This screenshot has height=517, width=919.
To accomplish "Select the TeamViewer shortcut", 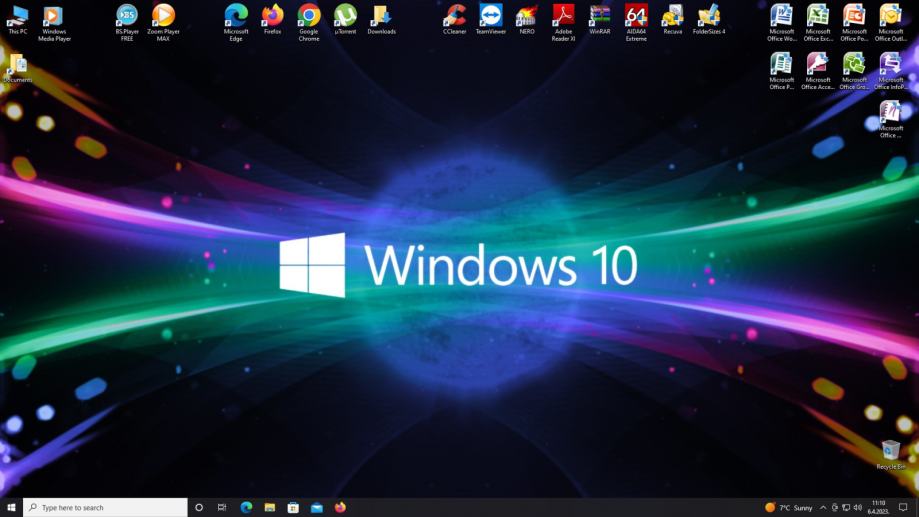I will tap(491, 20).
